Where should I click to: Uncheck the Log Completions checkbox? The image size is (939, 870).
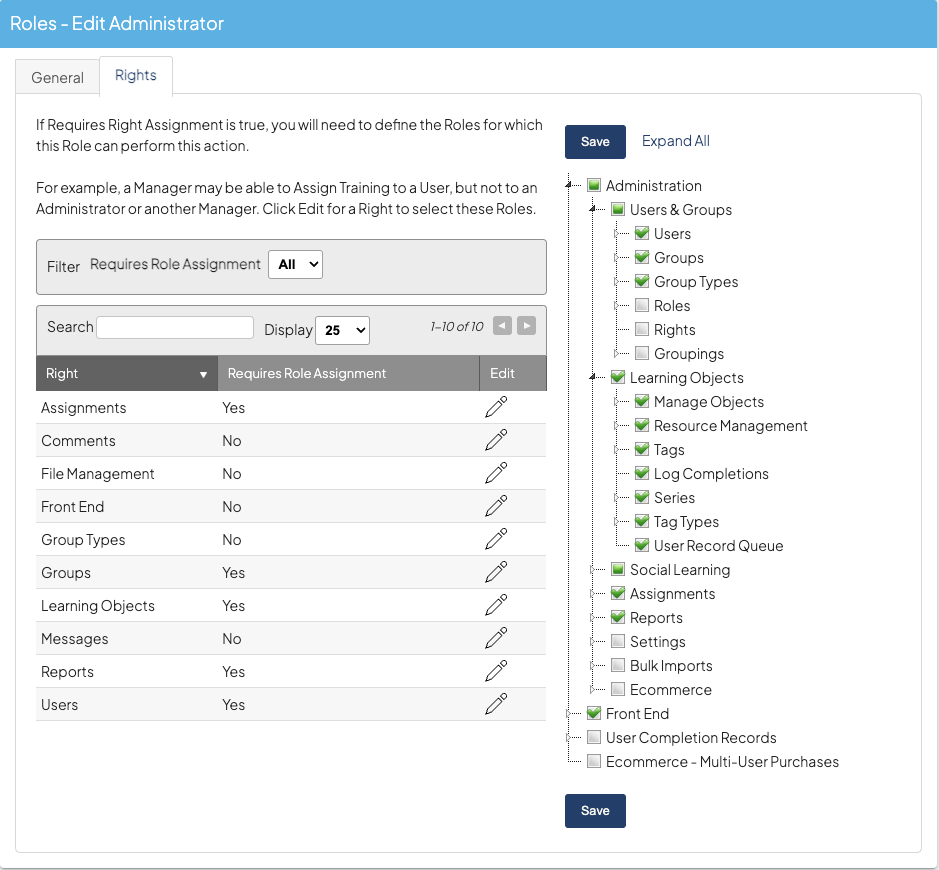click(642, 473)
